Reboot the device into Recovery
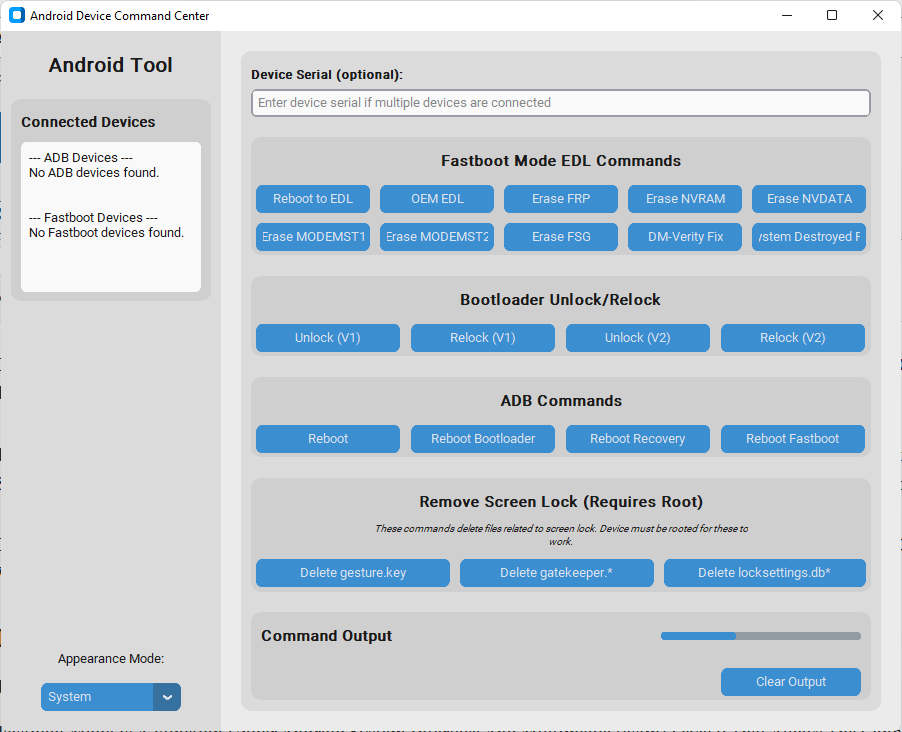Screen dimensions: 902x732 click(x=637, y=438)
